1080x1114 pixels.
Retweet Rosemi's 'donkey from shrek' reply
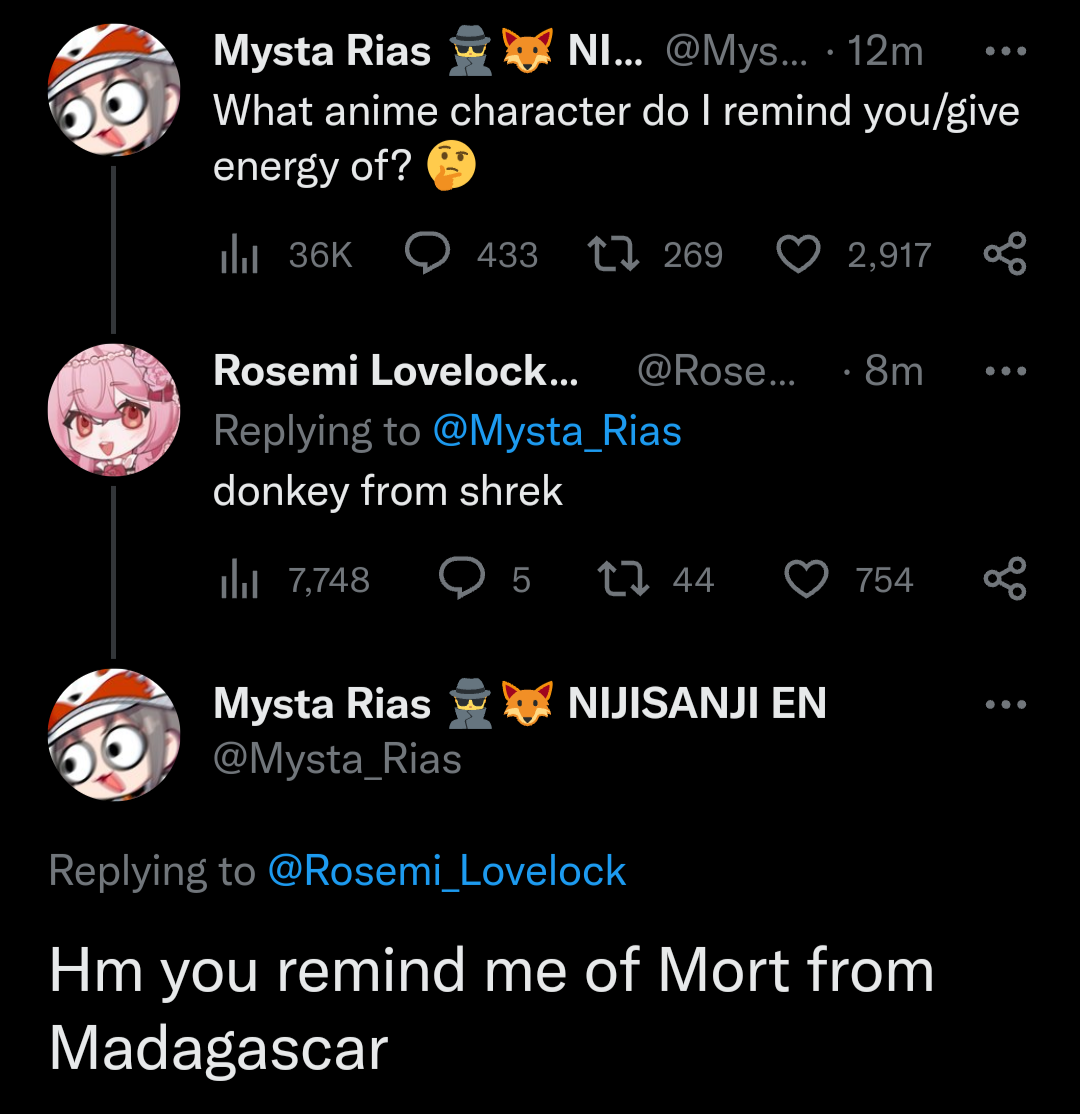point(623,579)
